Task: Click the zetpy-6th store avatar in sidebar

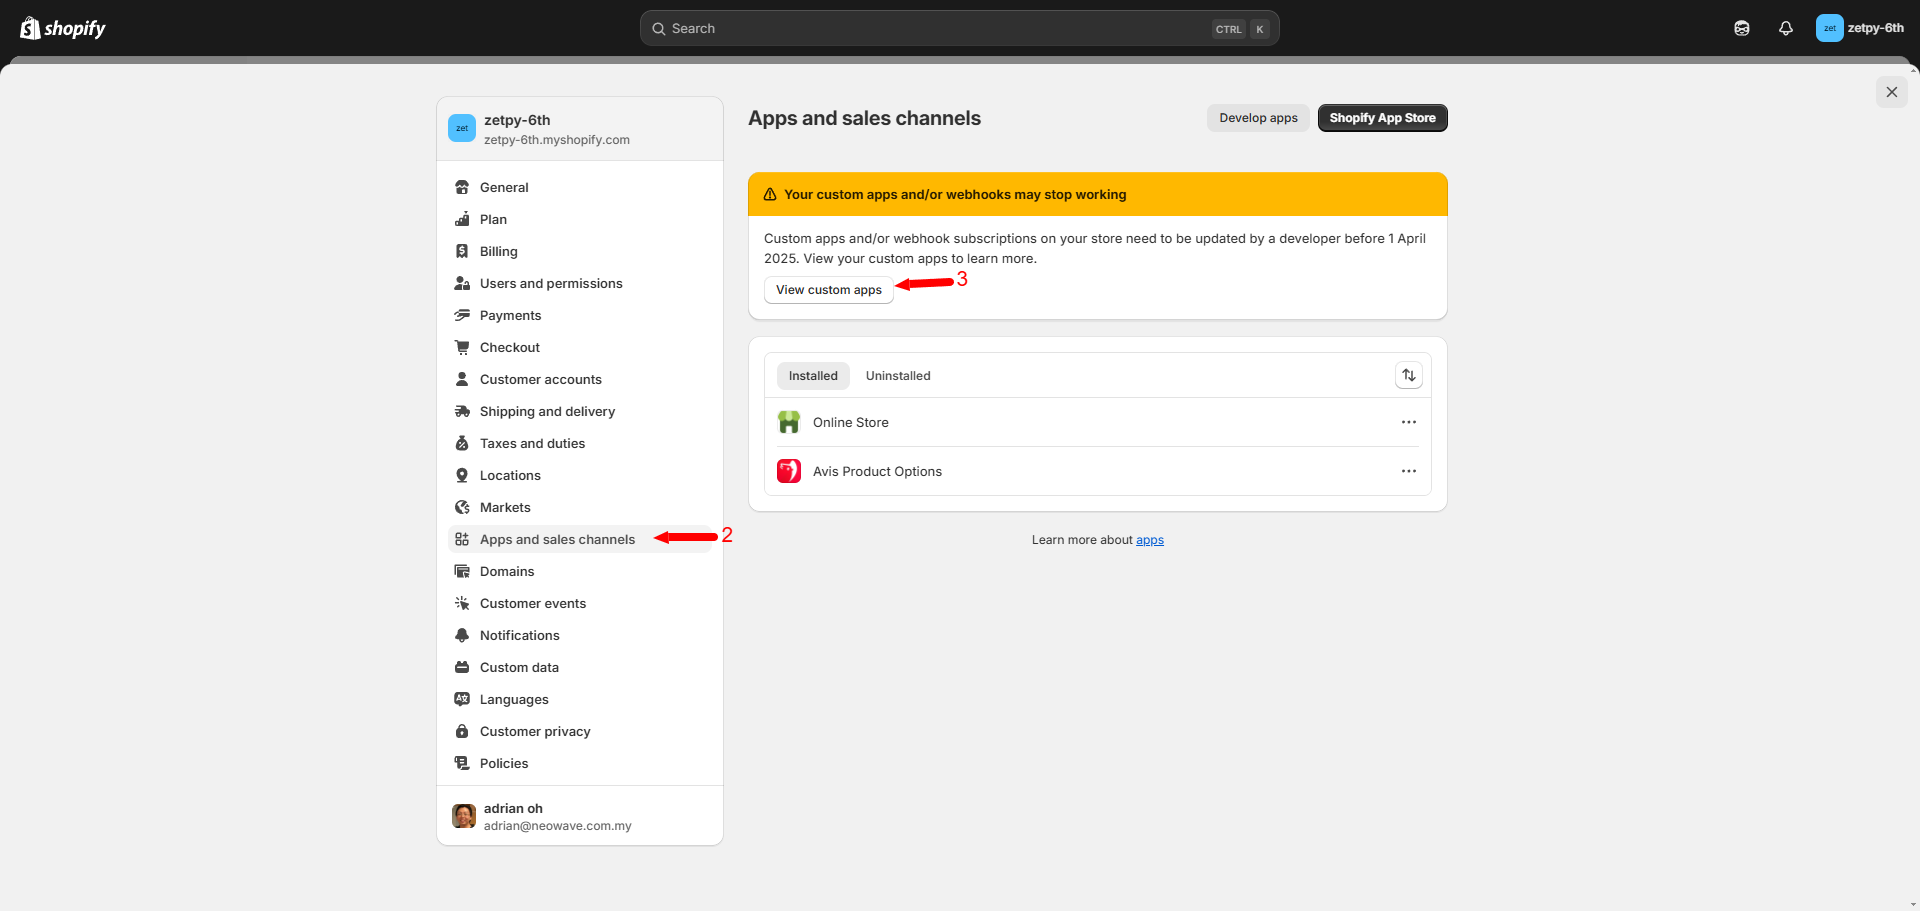Action: 462,128
